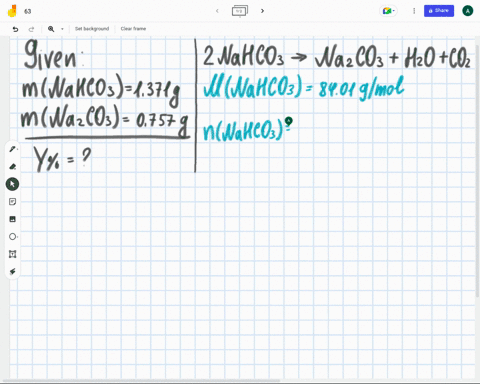Click the blue Share button
This screenshot has width=480, height=384.
tap(439, 11)
